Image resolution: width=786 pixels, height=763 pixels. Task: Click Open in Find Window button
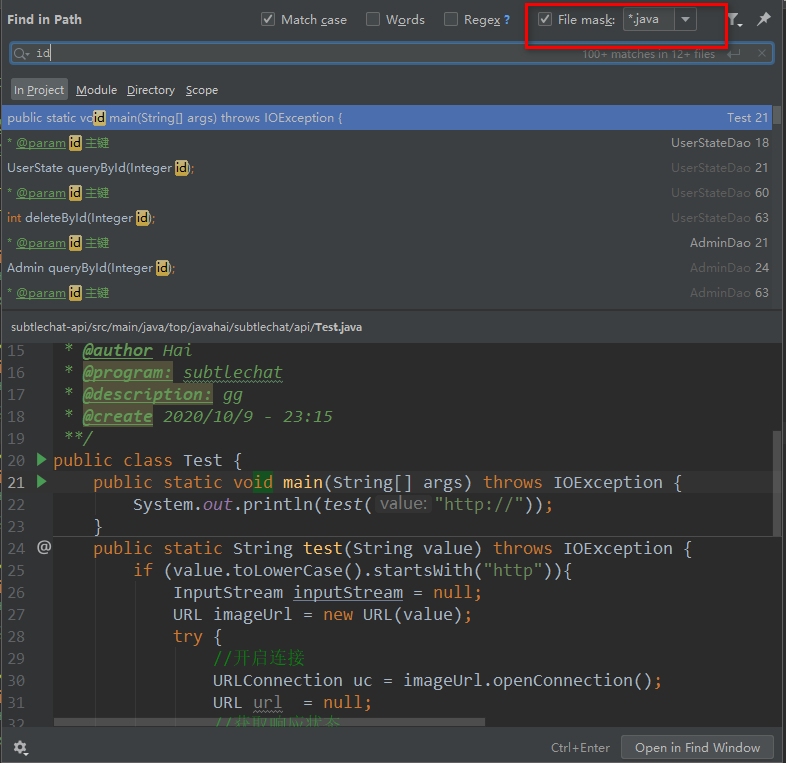pos(697,747)
